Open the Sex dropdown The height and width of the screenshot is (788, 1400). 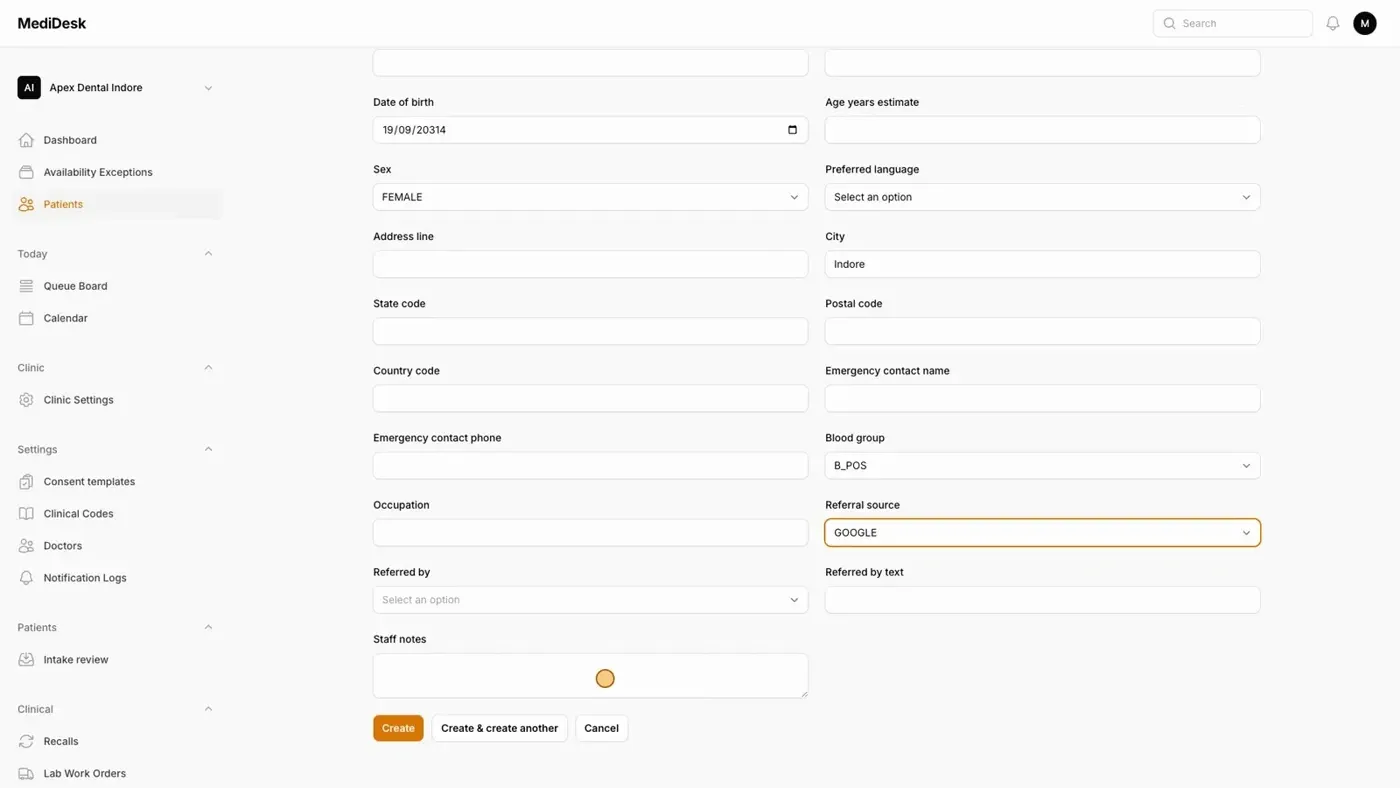coord(590,197)
